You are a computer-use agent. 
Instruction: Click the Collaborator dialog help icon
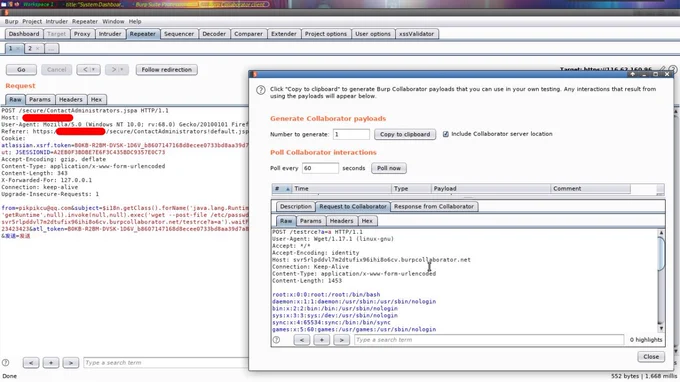point(261,90)
